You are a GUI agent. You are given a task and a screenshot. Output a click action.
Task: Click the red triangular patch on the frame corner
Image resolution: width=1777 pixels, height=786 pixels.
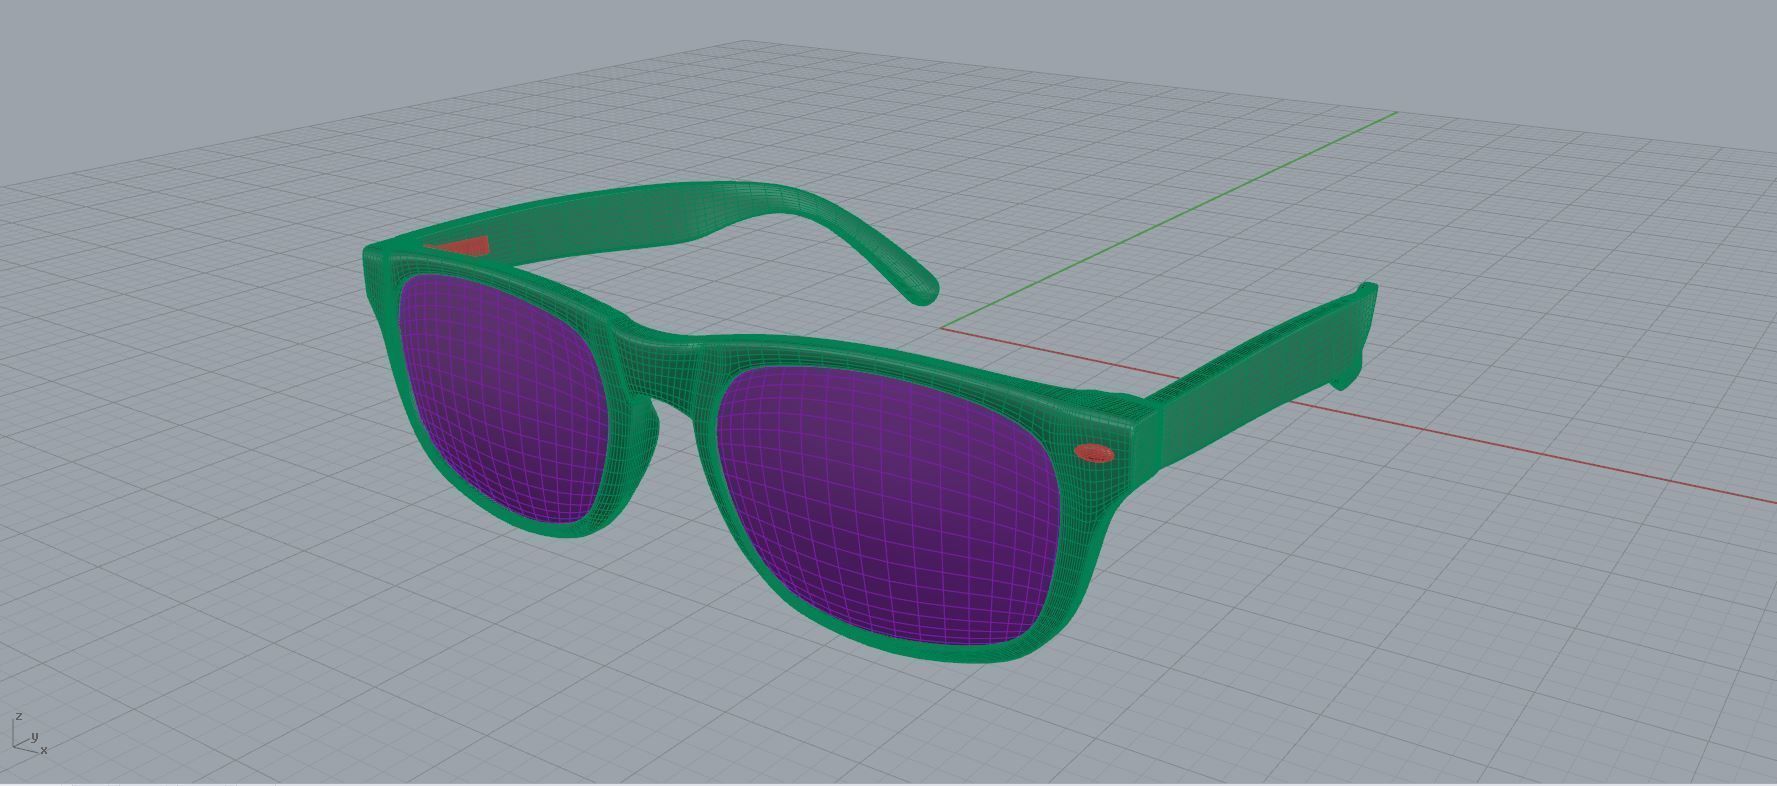[x=460, y=246]
